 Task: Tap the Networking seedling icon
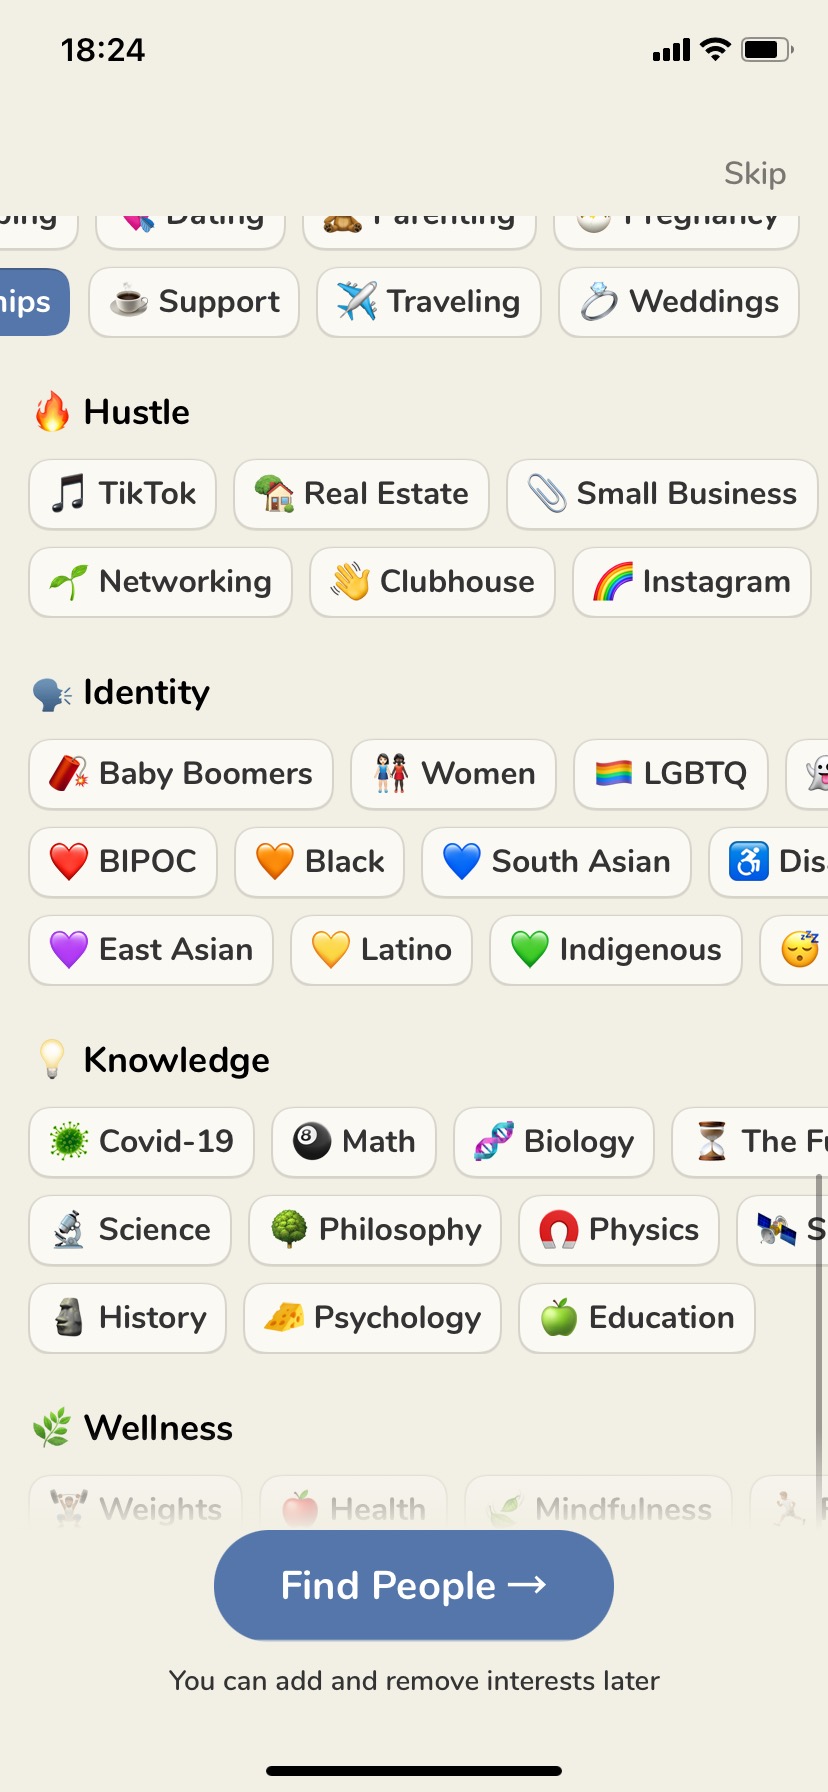coord(68,582)
